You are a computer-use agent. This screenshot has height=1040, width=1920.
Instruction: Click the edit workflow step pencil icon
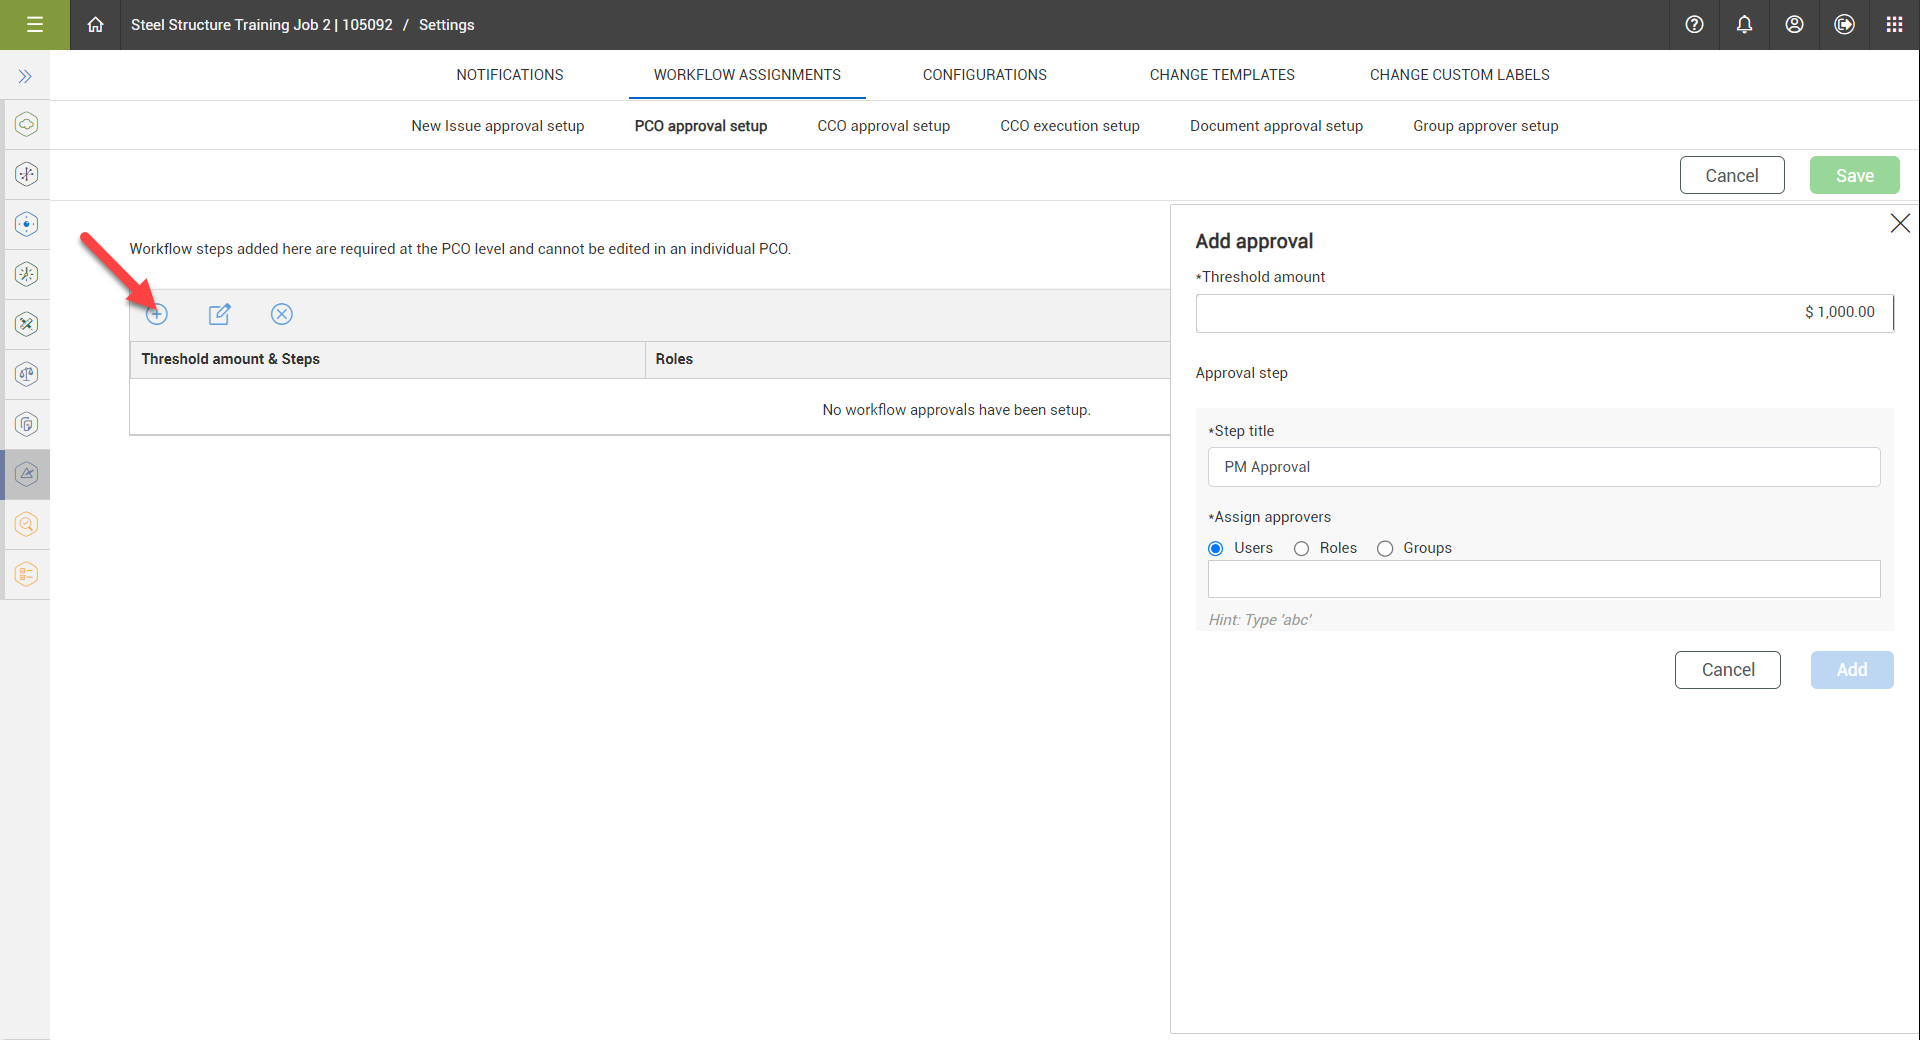click(x=219, y=314)
